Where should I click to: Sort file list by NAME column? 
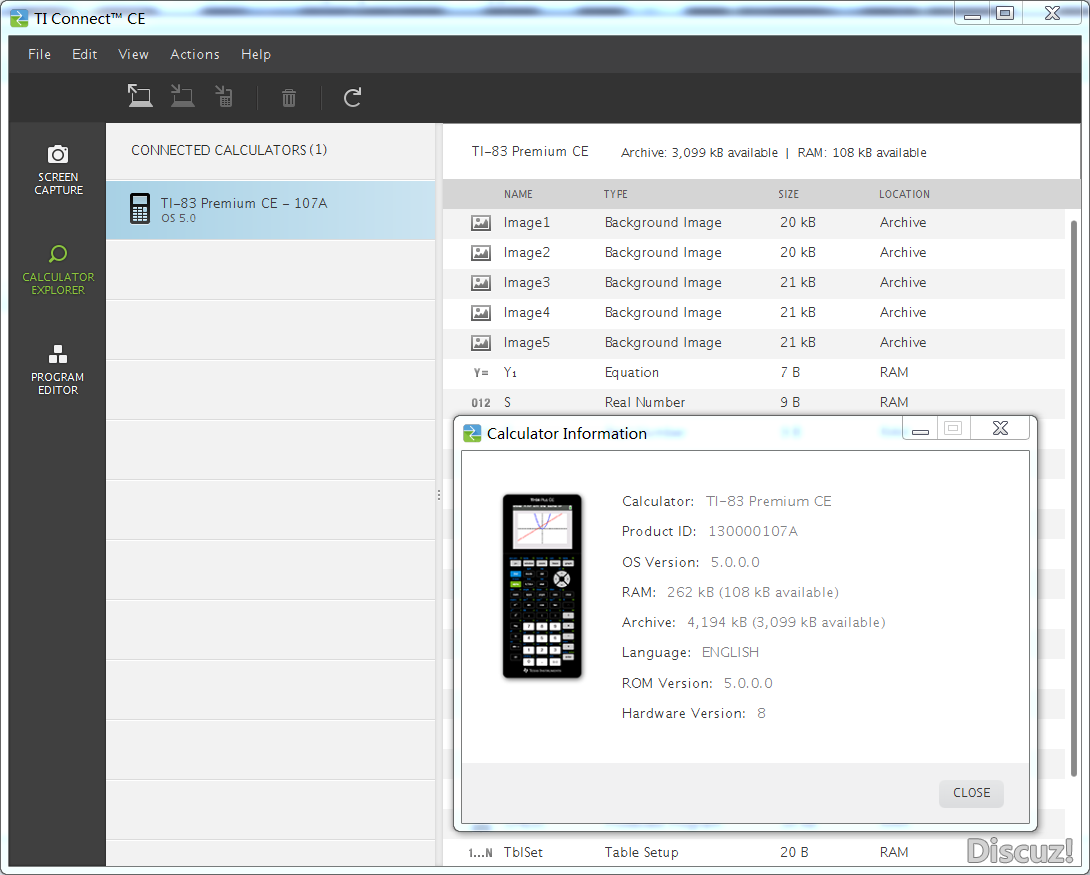coord(518,195)
